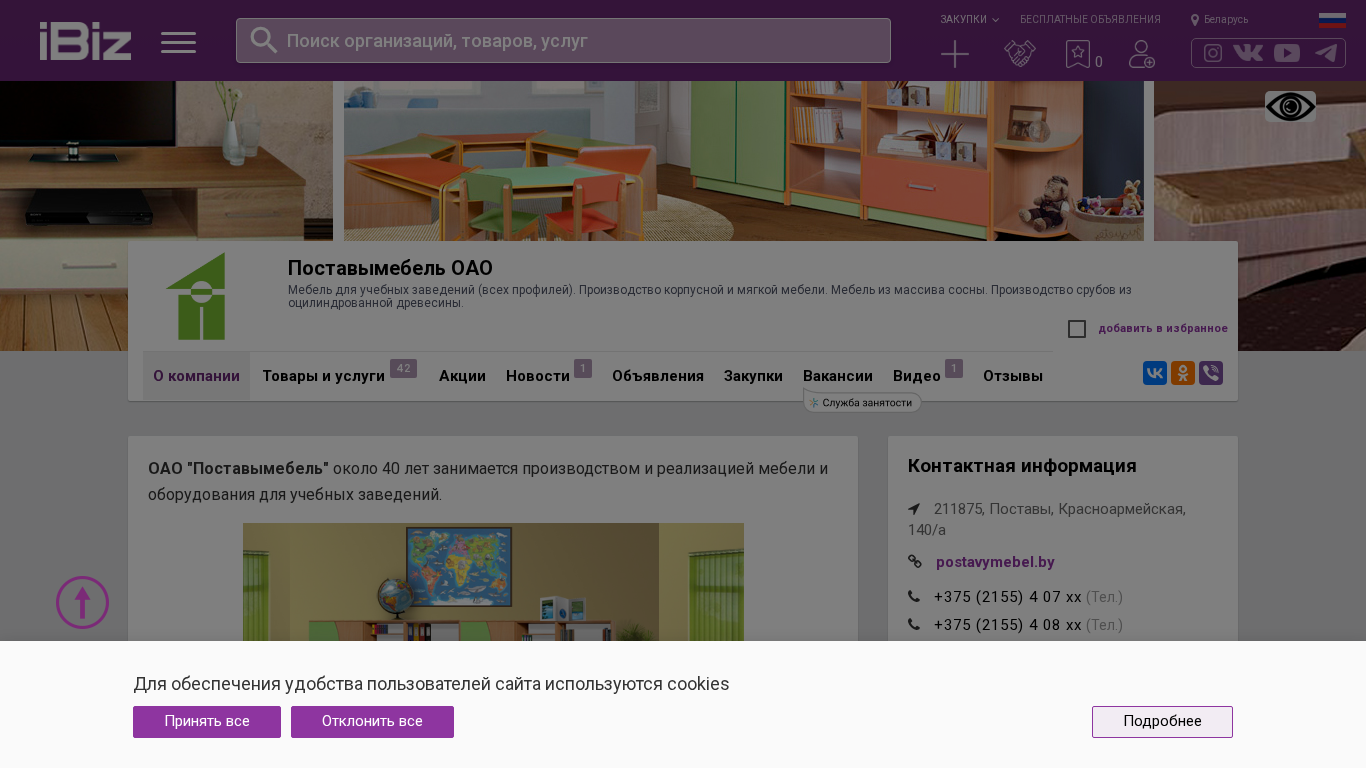
Task: Click the classroom furniture photo in description
Action: pyautogui.click(x=493, y=582)
